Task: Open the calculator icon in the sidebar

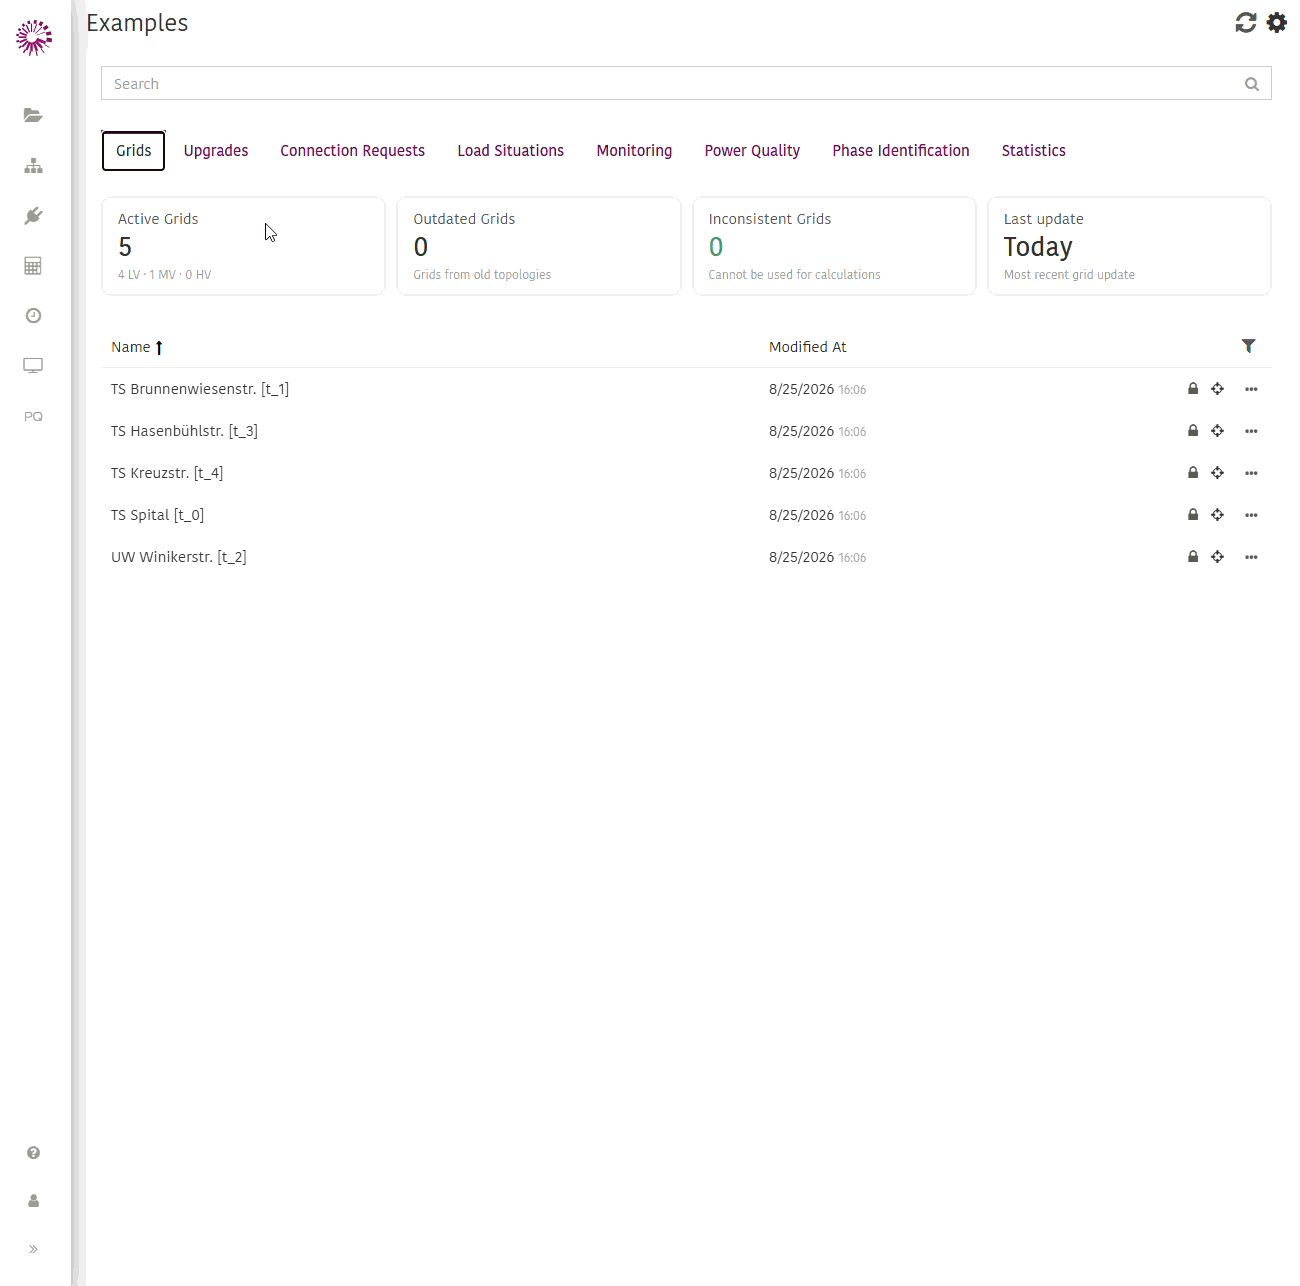Action: tap(33, 265)
